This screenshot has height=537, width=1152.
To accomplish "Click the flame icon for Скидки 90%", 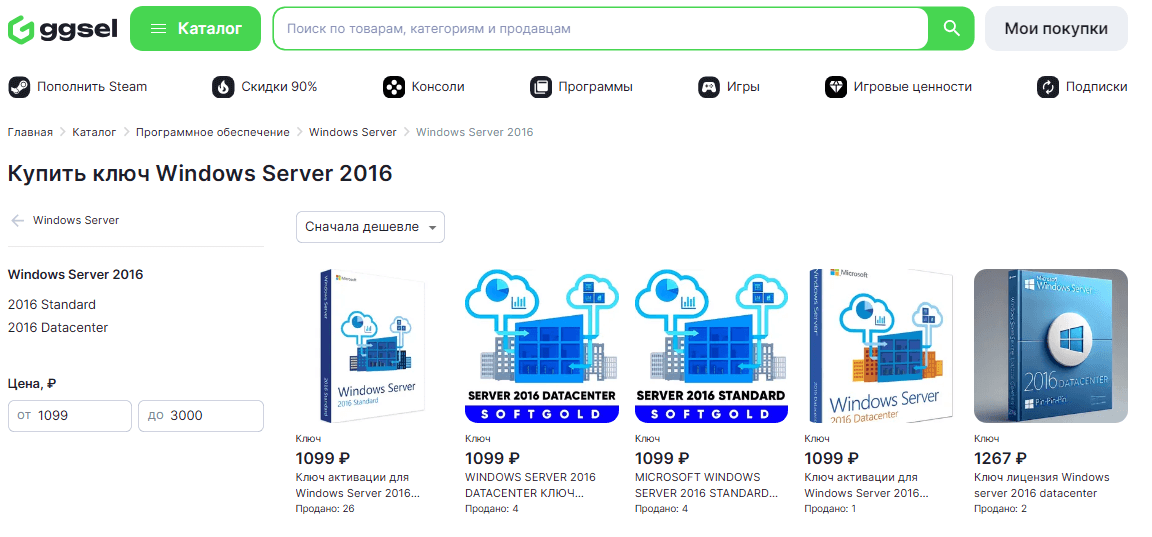I will coord(223,87).
